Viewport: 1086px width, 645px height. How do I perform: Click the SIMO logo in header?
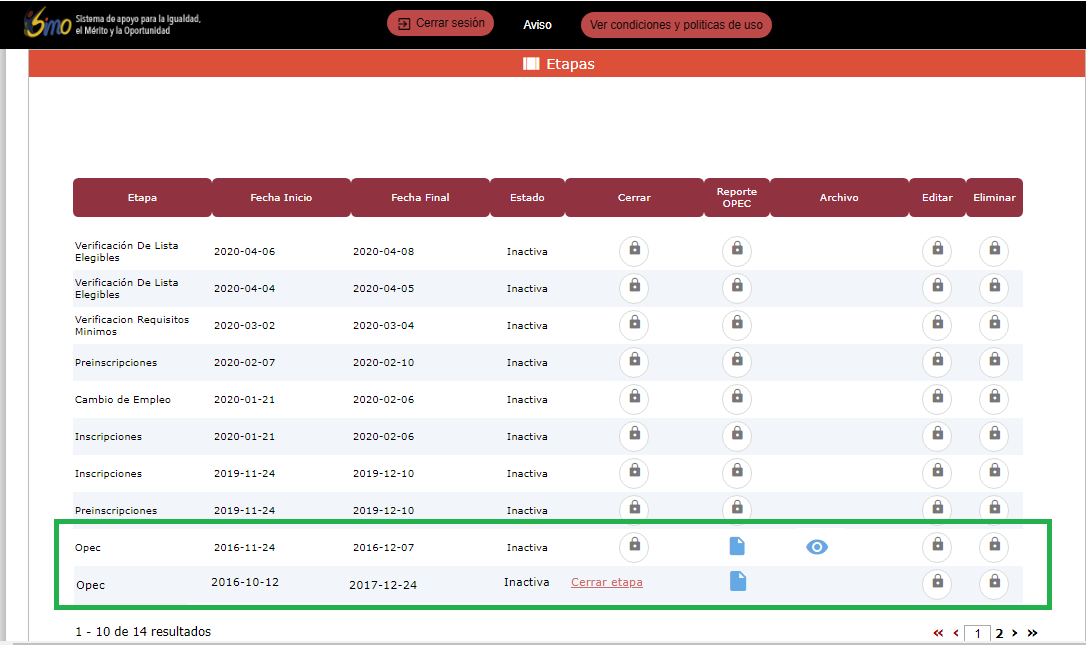50,24
